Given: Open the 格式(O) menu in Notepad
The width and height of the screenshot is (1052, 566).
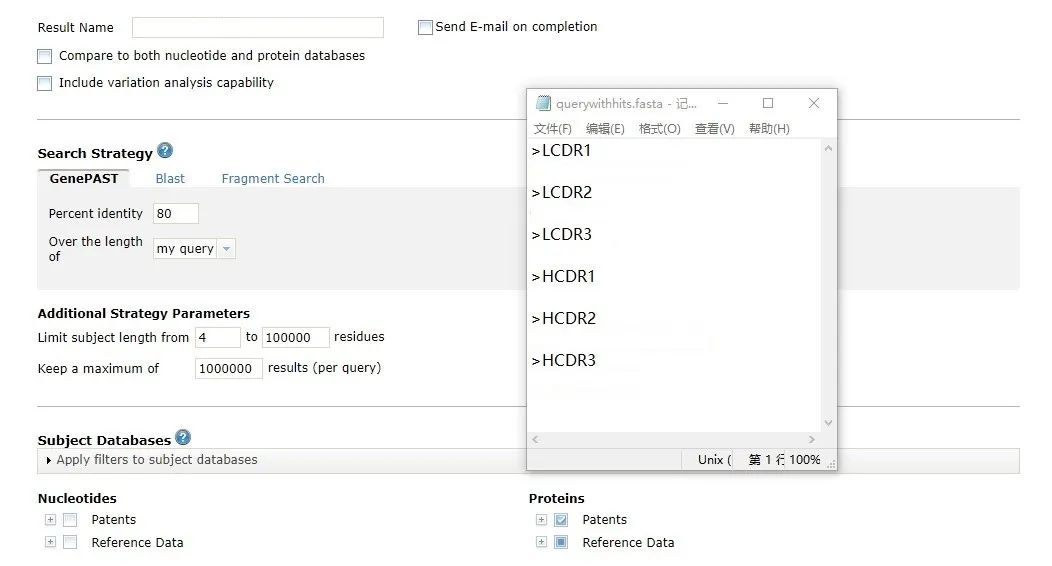Looking at the screenshot, I should [x=659, y=129].
